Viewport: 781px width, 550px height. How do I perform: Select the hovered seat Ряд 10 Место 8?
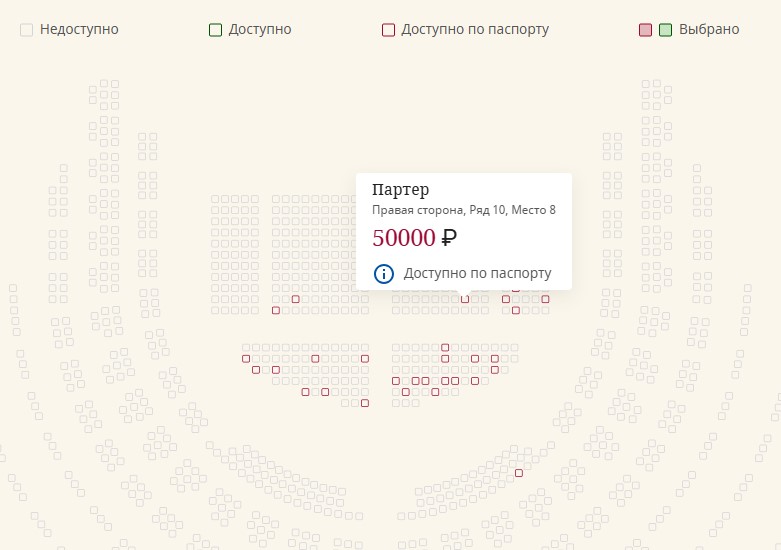tap(465, 299)
